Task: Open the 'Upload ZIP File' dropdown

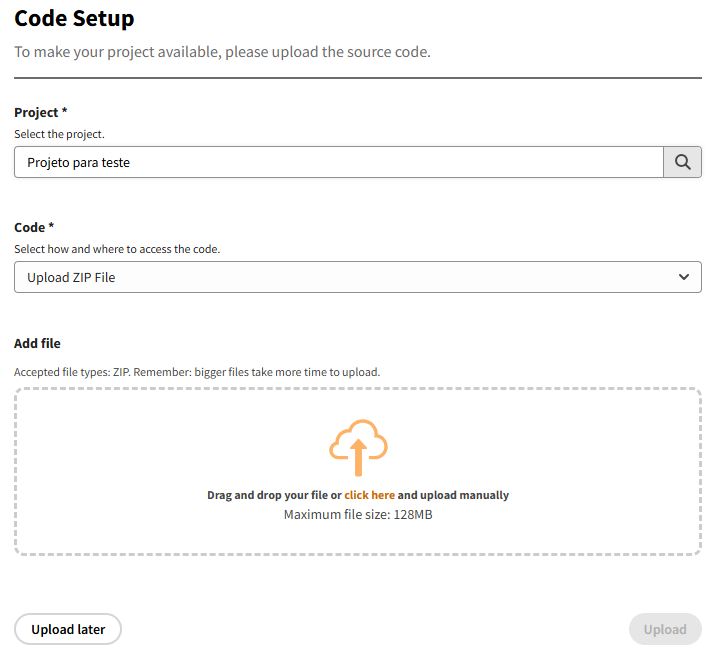Action: pos(340,277)
